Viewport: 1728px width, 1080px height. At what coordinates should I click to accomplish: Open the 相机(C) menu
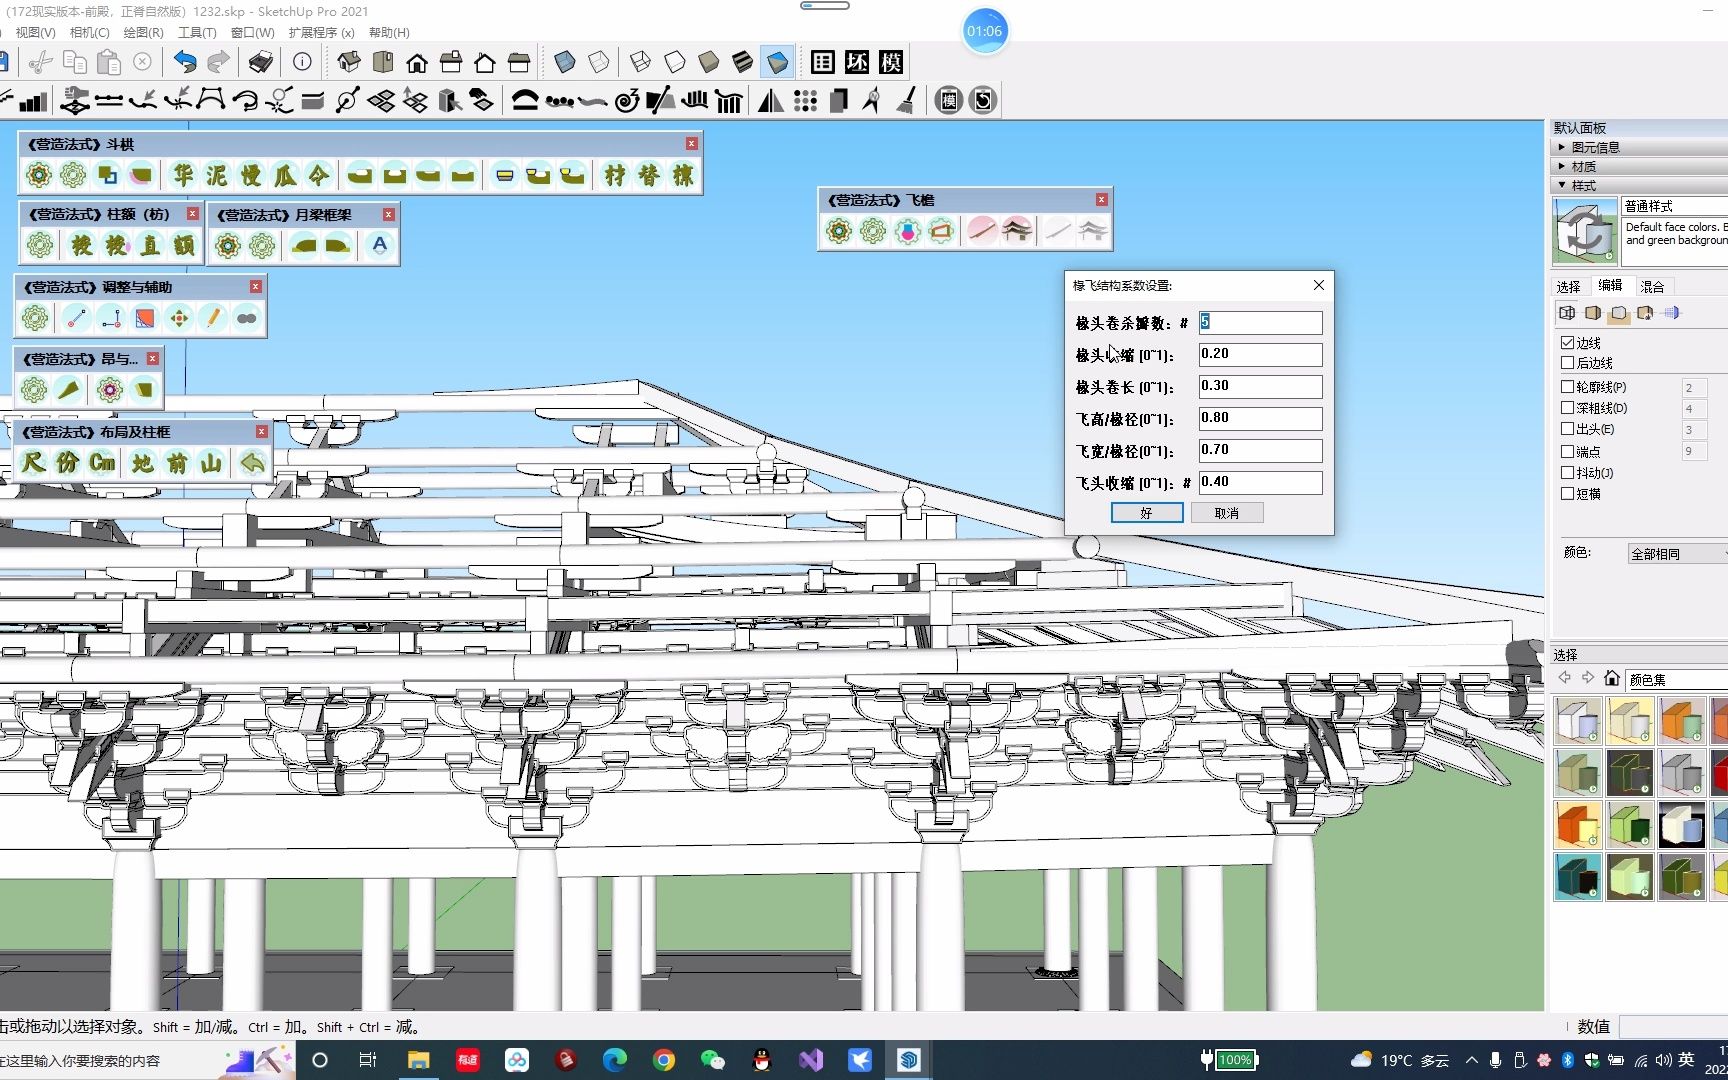point(89,32)
